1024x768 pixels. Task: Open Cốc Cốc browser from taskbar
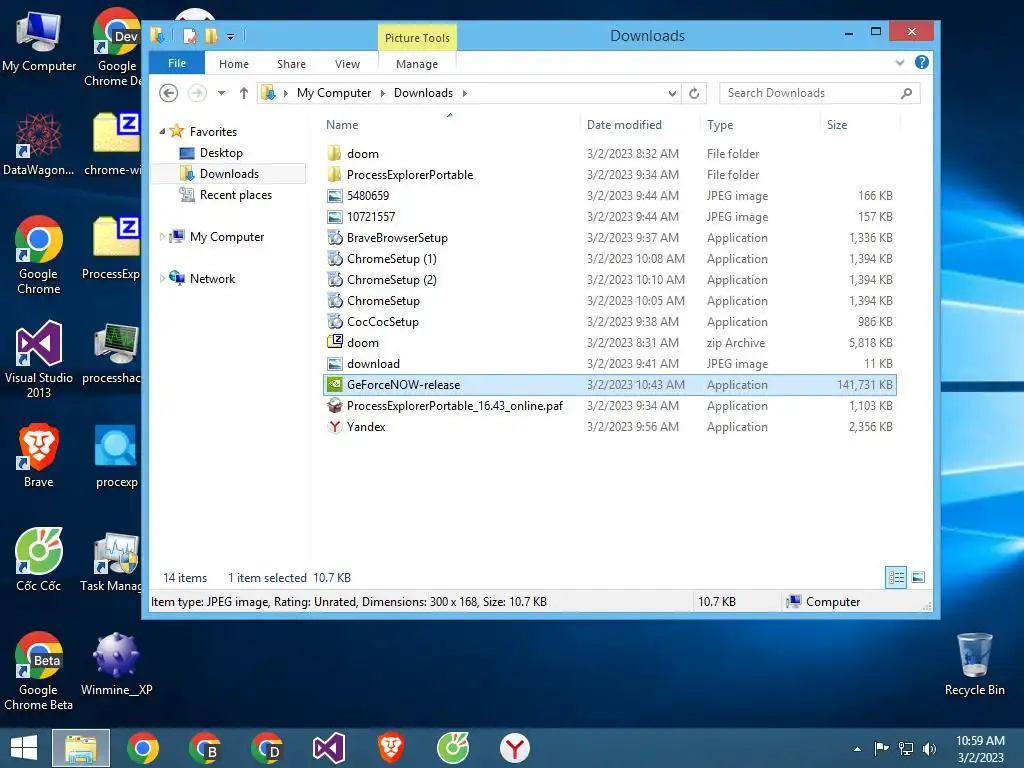[453, 748]
